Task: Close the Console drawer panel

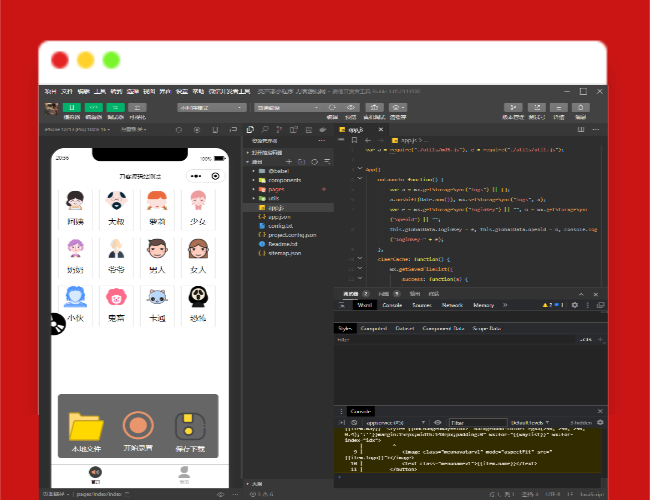Action: coord(600,411)
